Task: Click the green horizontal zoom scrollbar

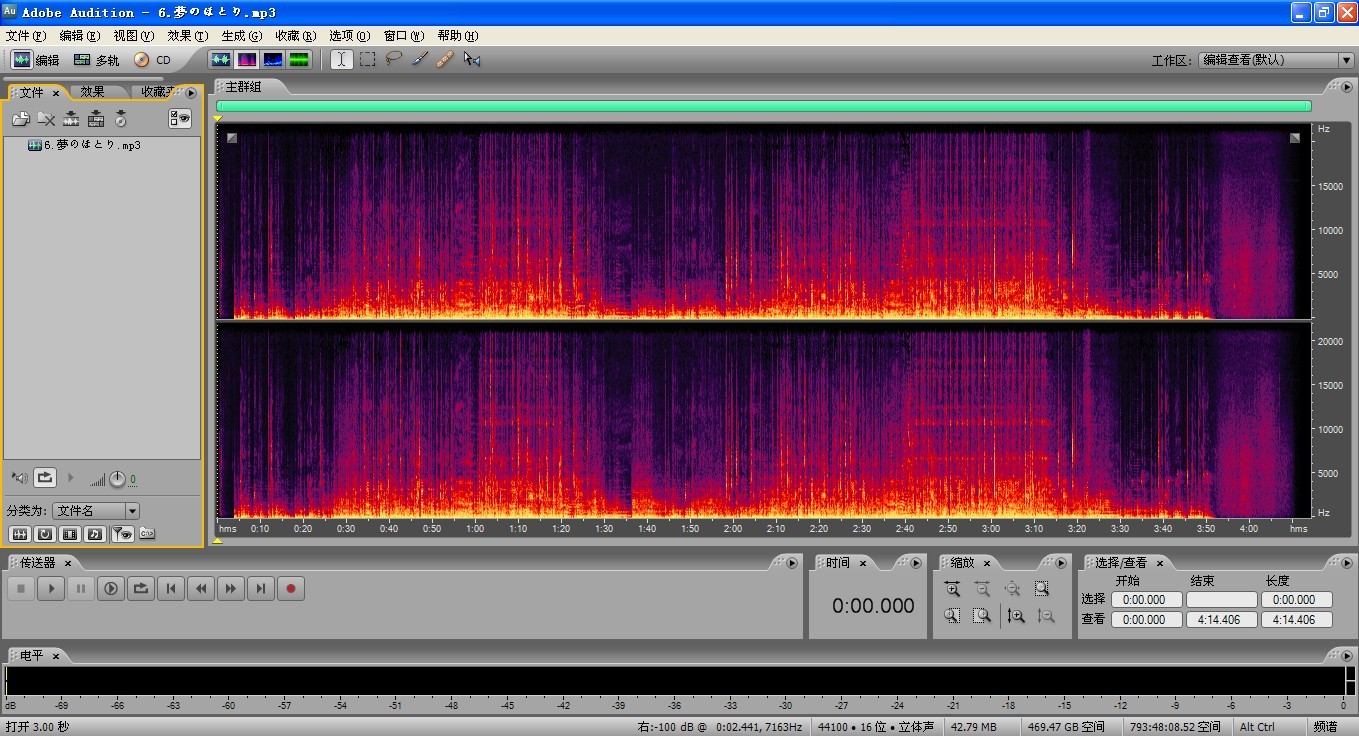Action: [763, 106]
